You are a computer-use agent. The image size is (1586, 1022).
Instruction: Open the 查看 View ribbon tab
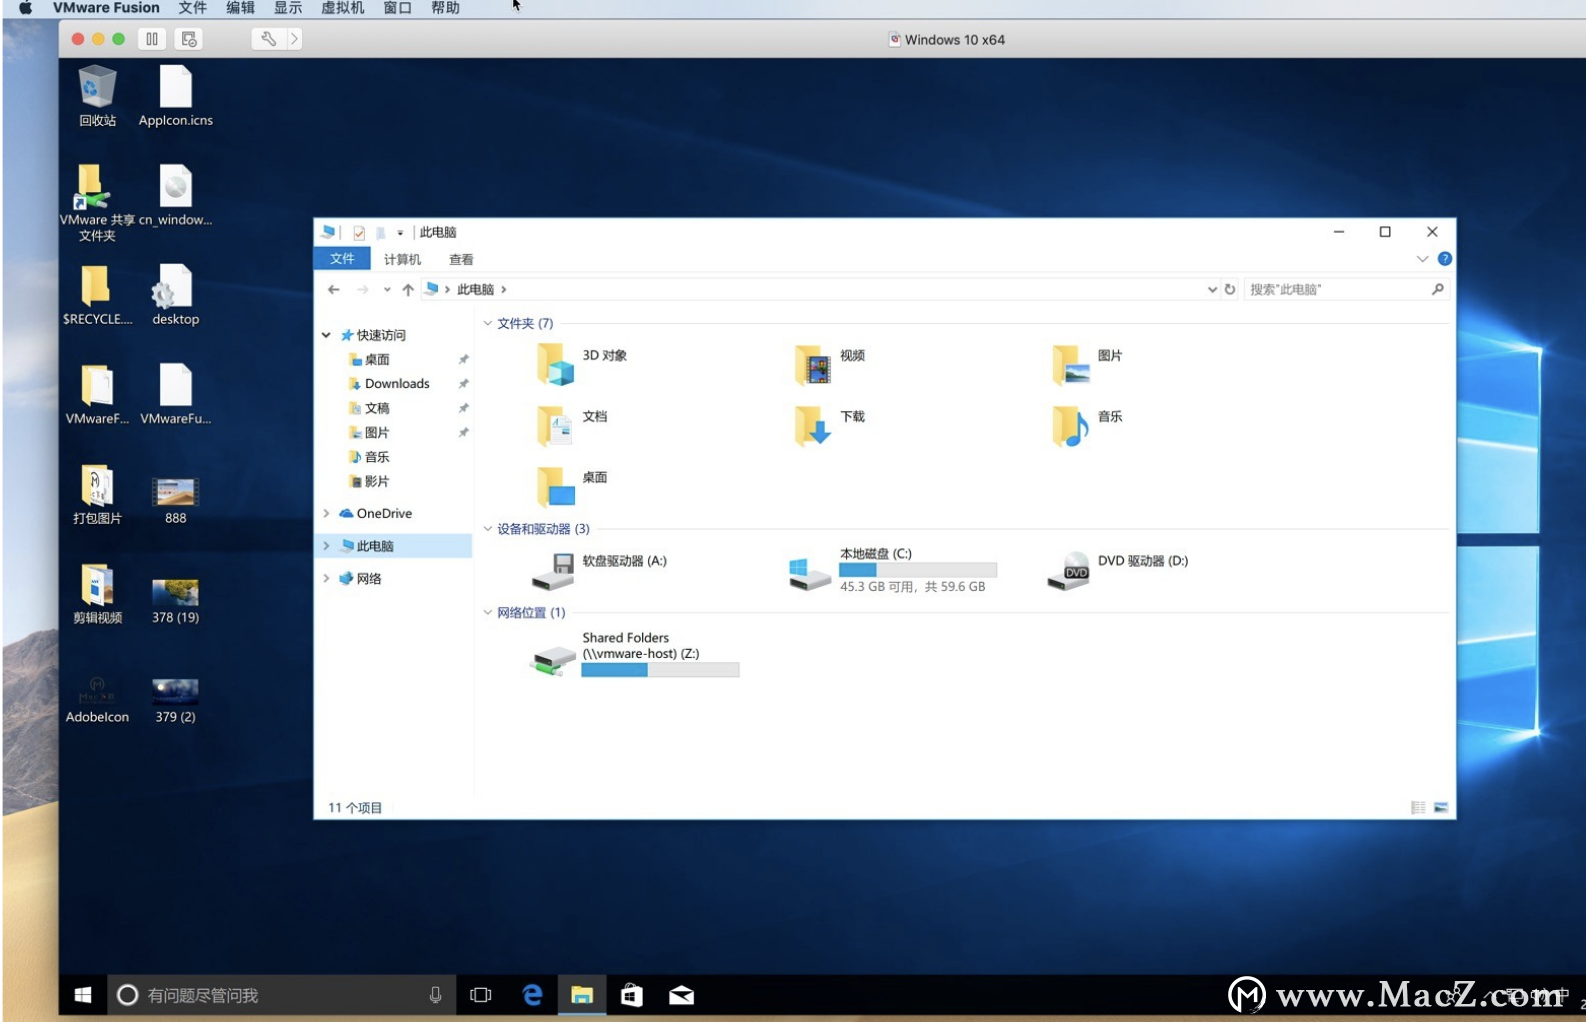[461, 259]
